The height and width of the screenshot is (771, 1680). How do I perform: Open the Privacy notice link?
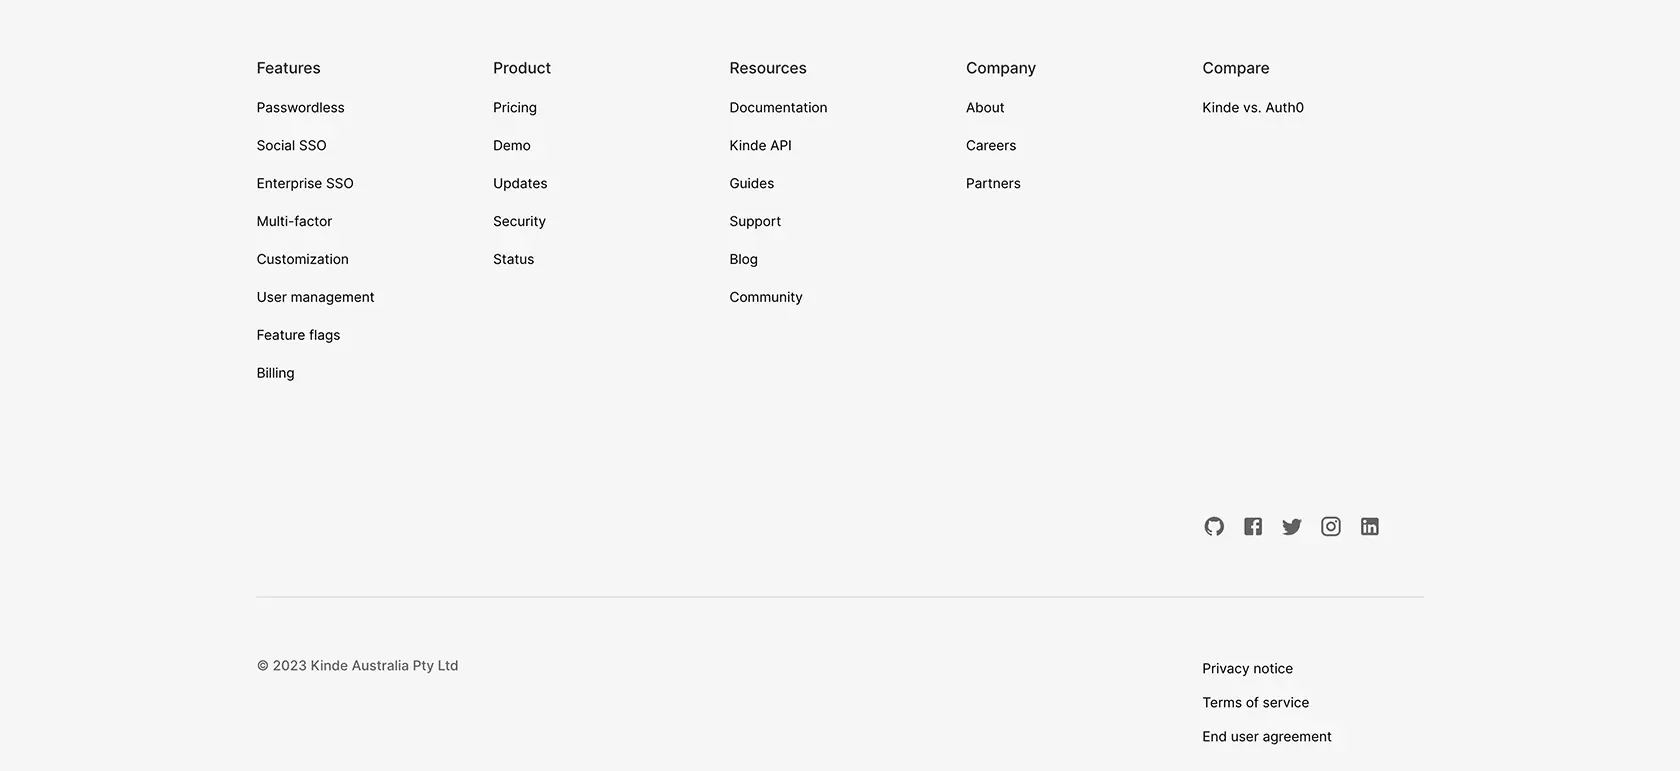[1247, 668]
